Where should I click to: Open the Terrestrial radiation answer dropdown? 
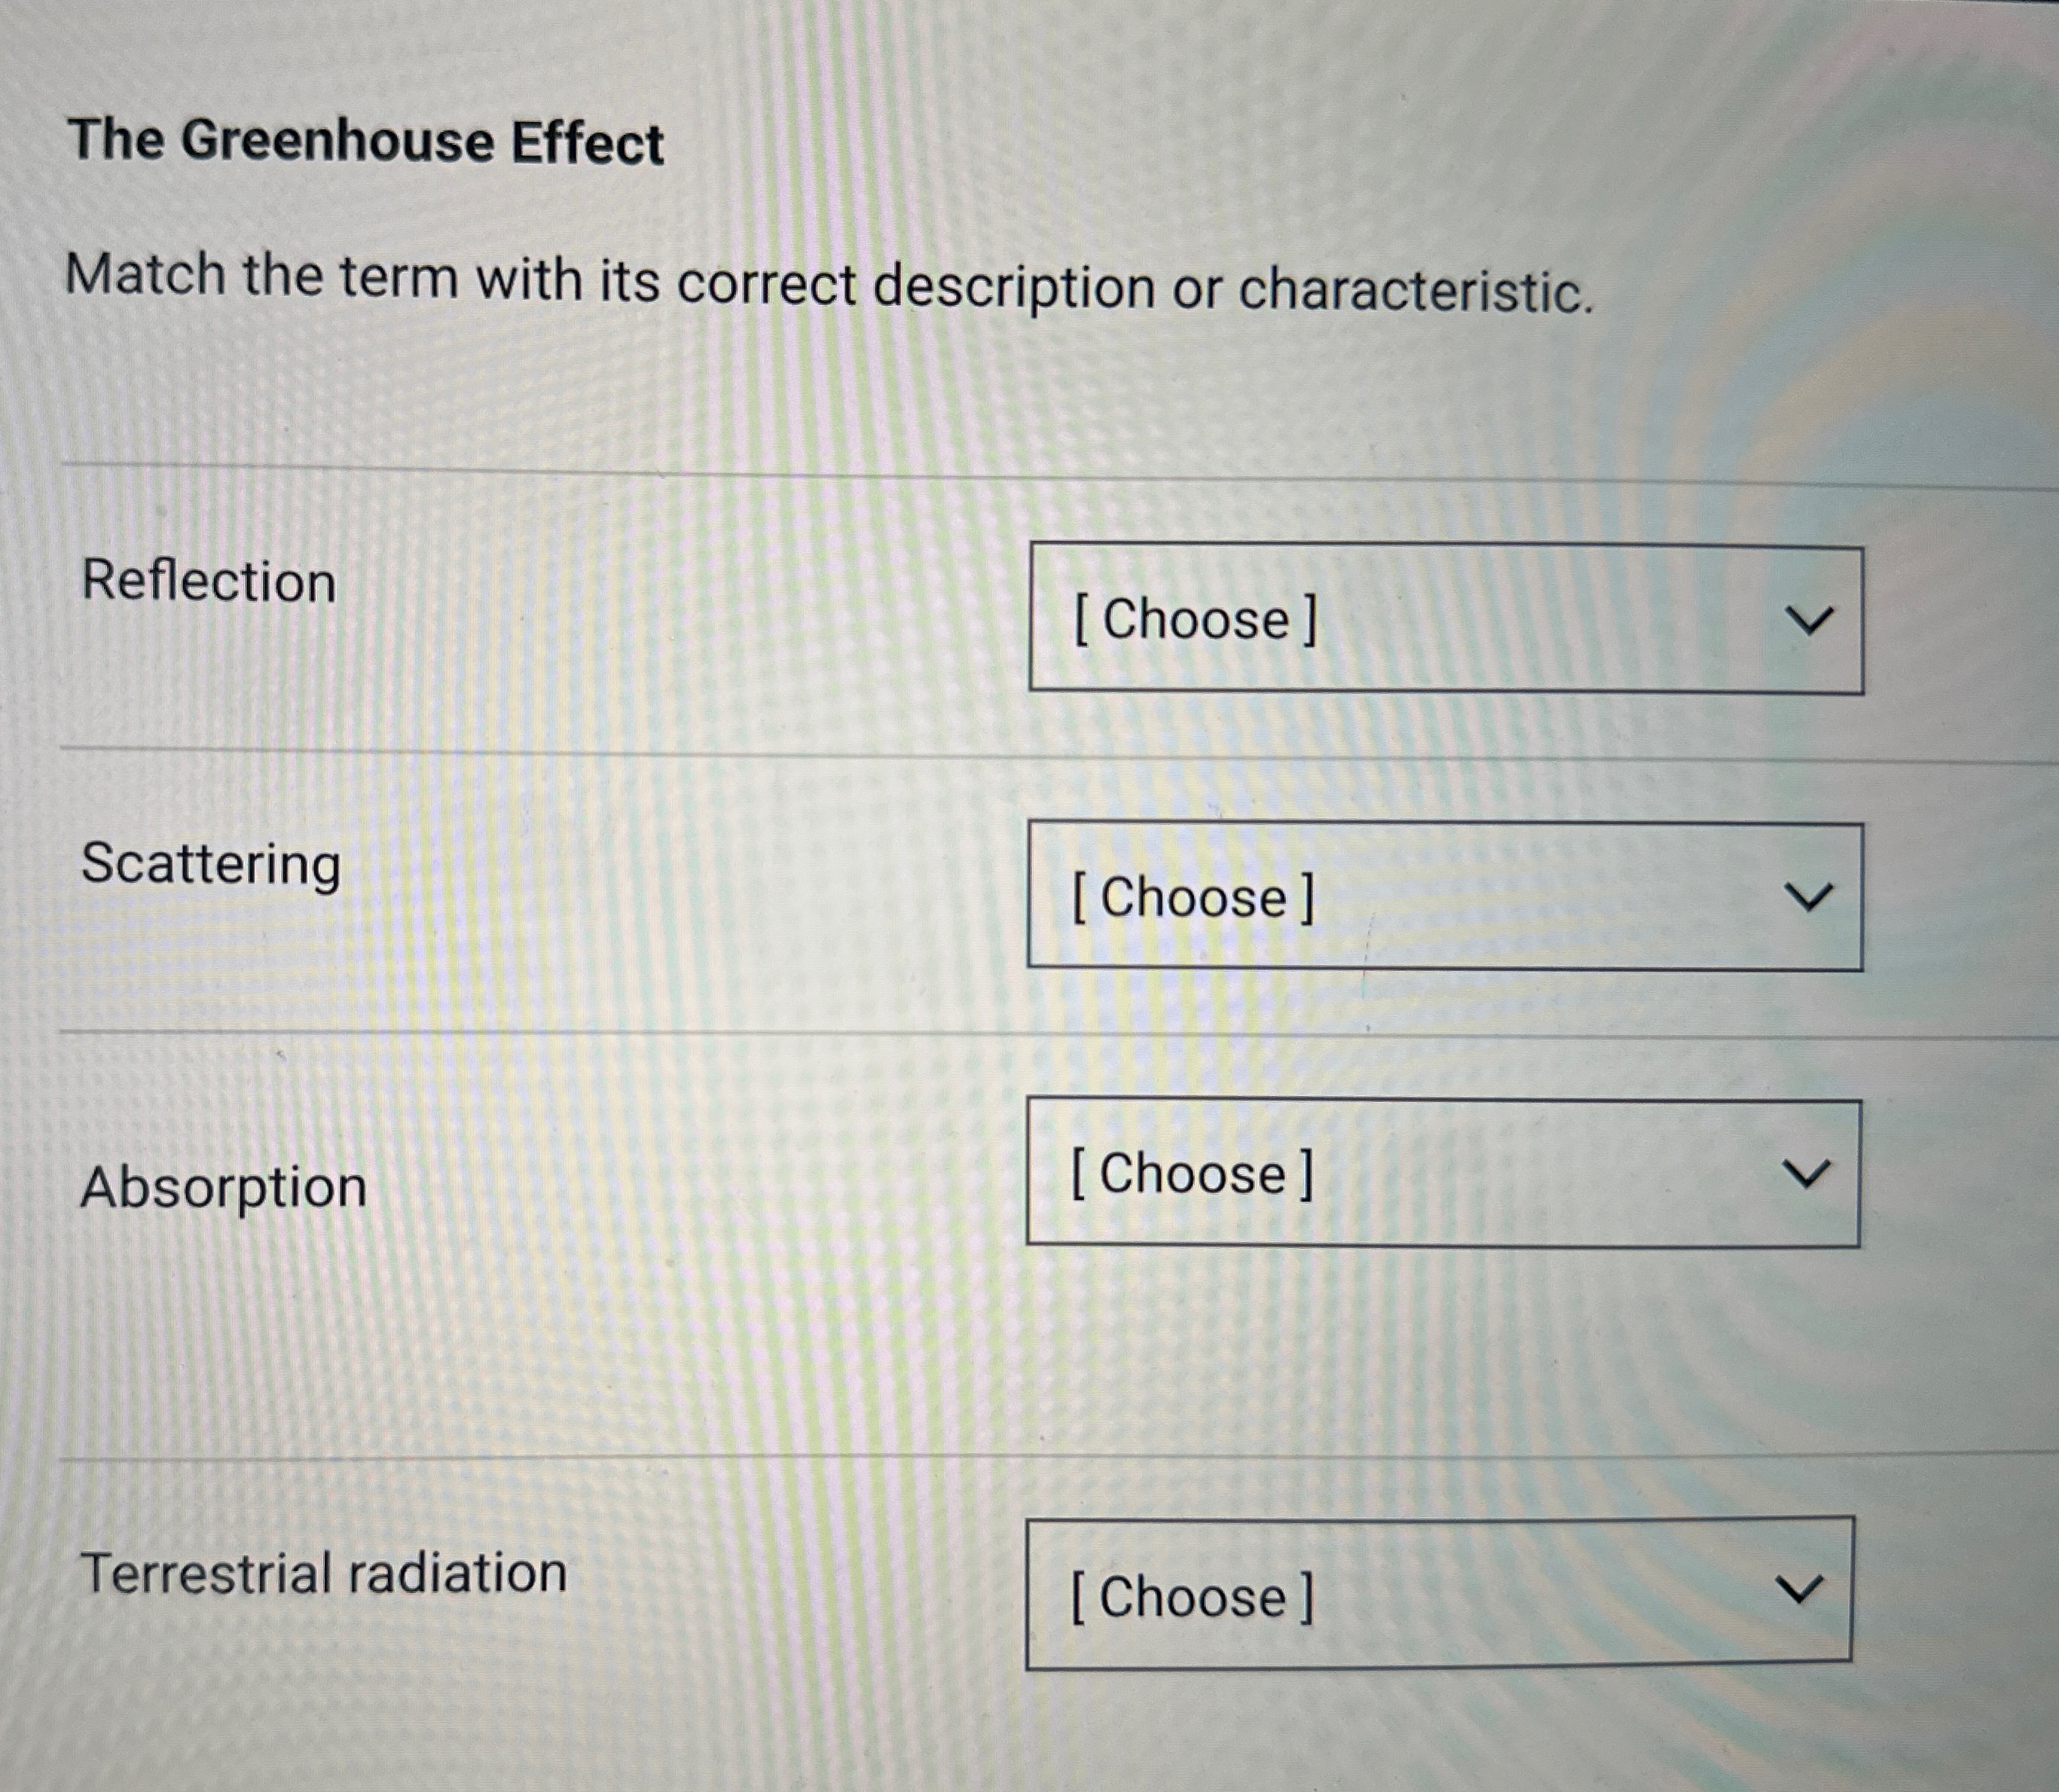pos(1440,1594)
